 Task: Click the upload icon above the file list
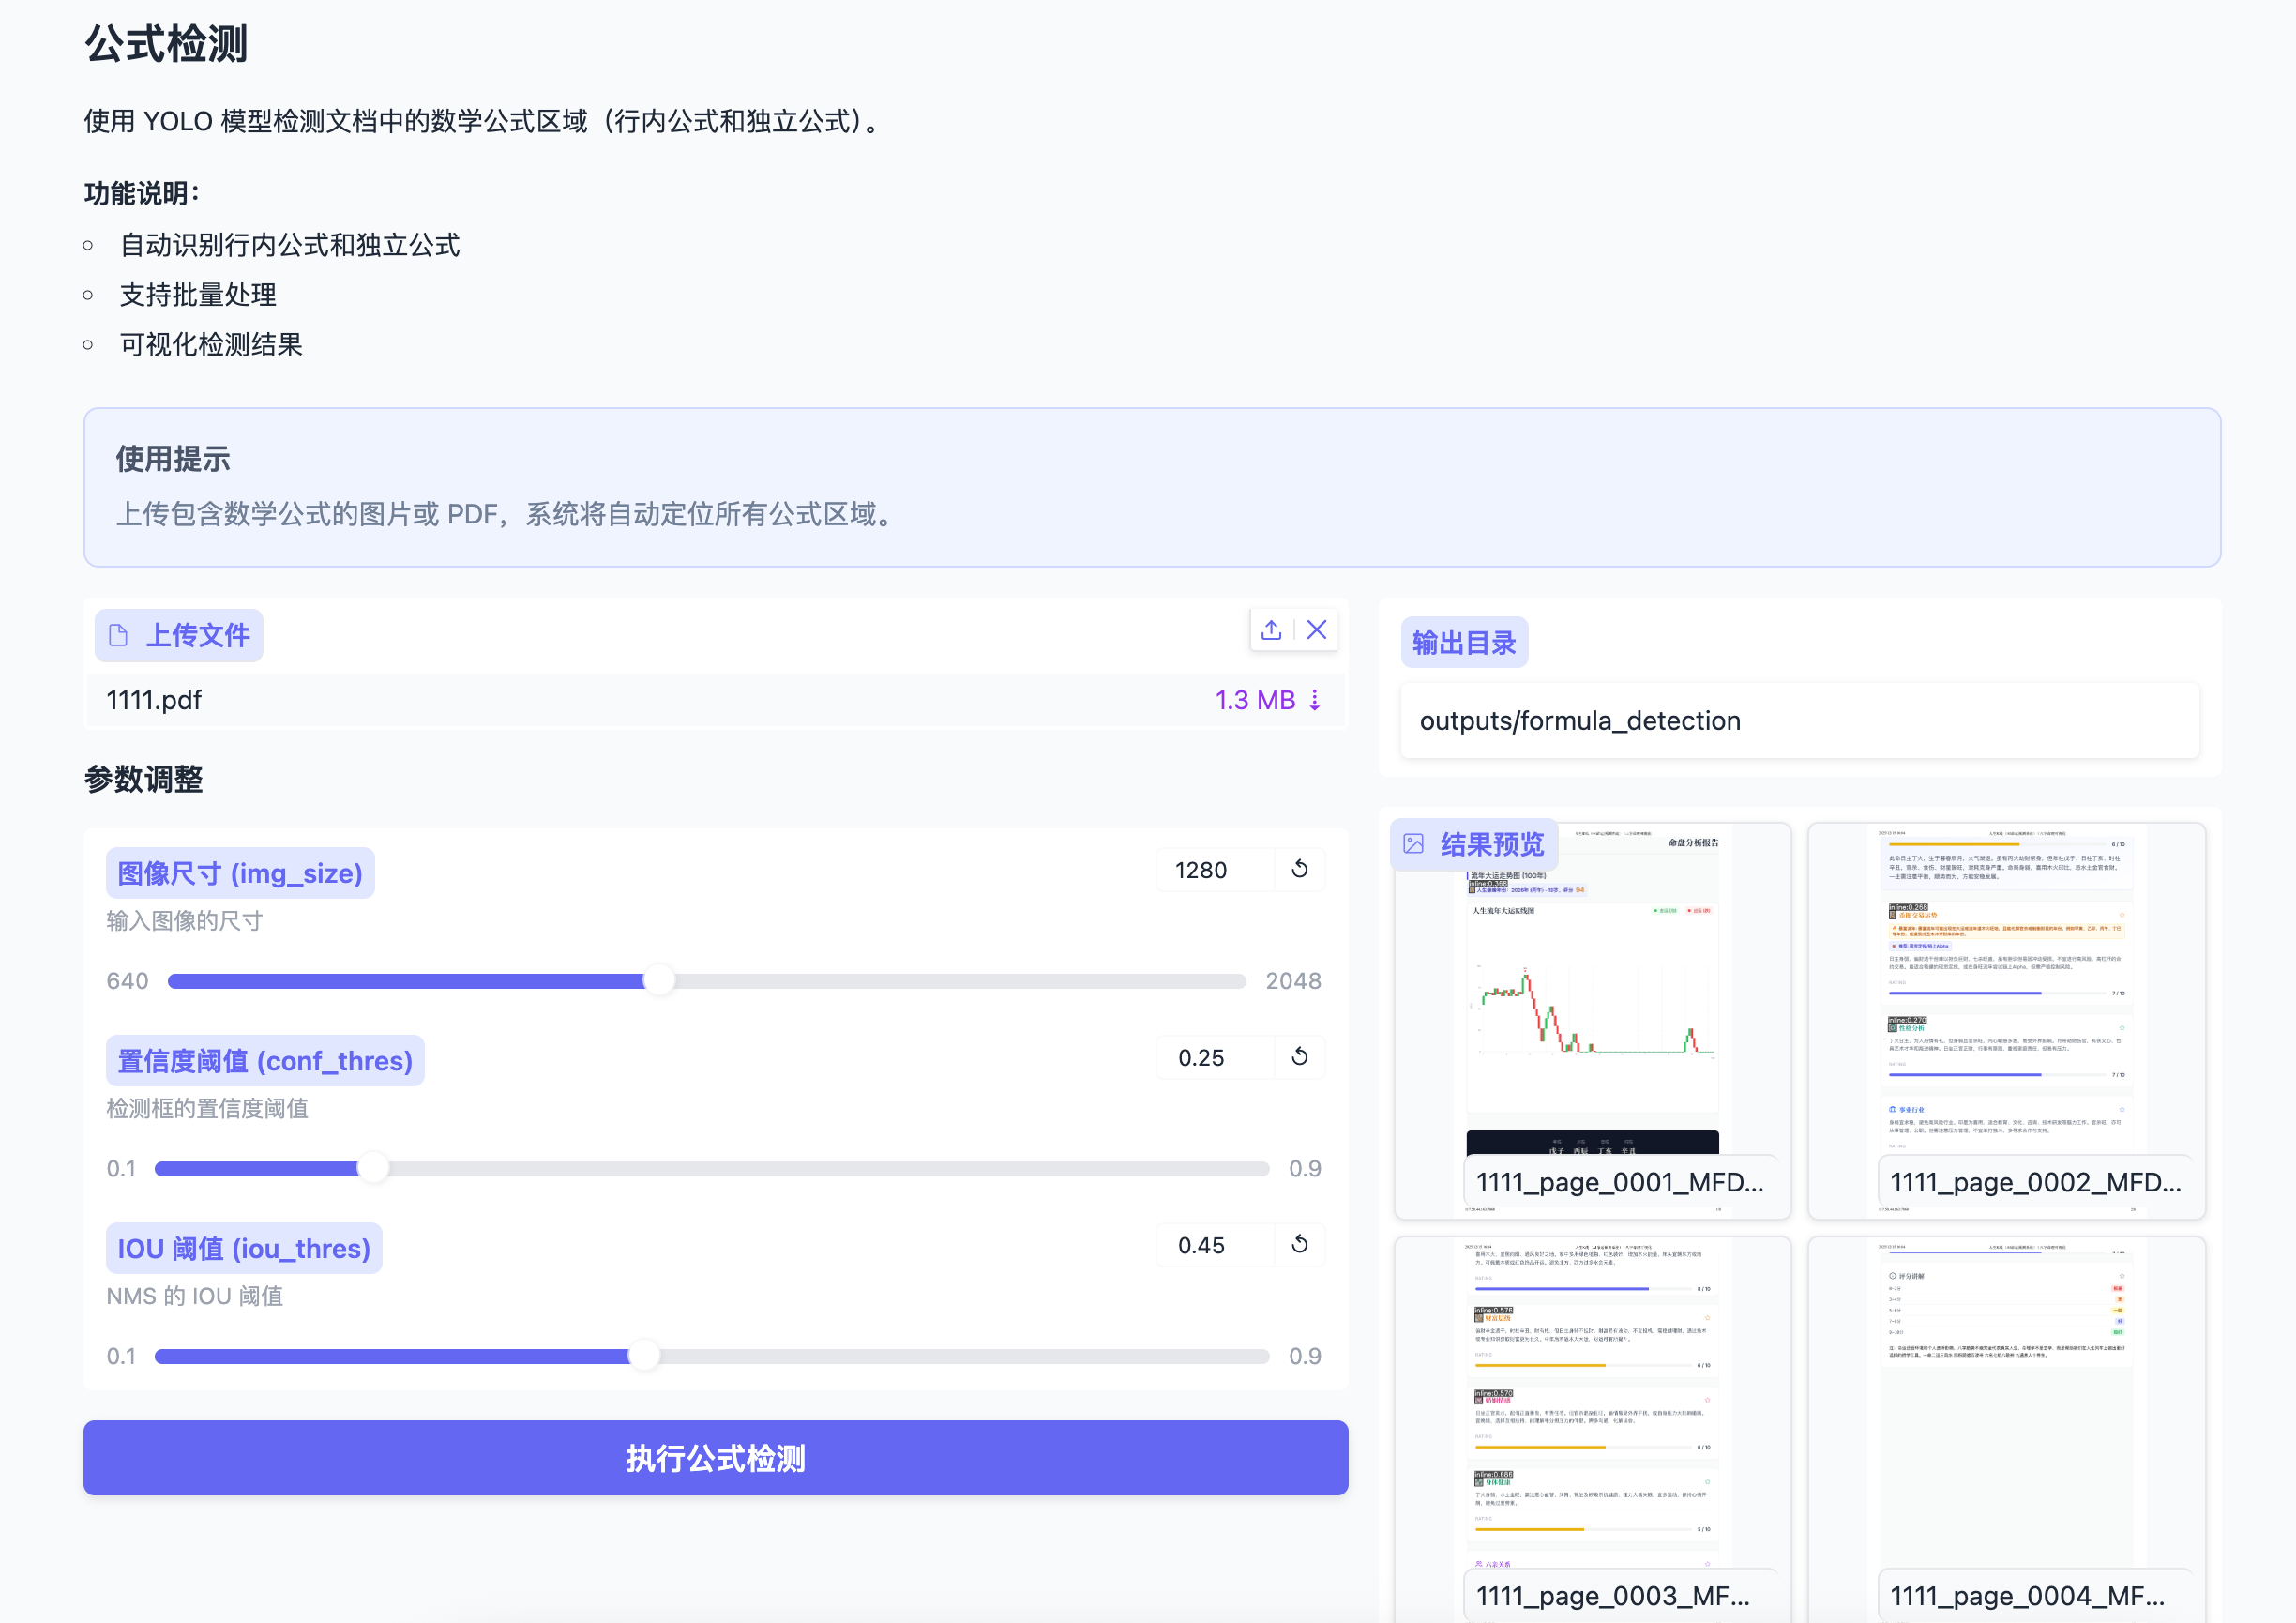click(1271, 630)
